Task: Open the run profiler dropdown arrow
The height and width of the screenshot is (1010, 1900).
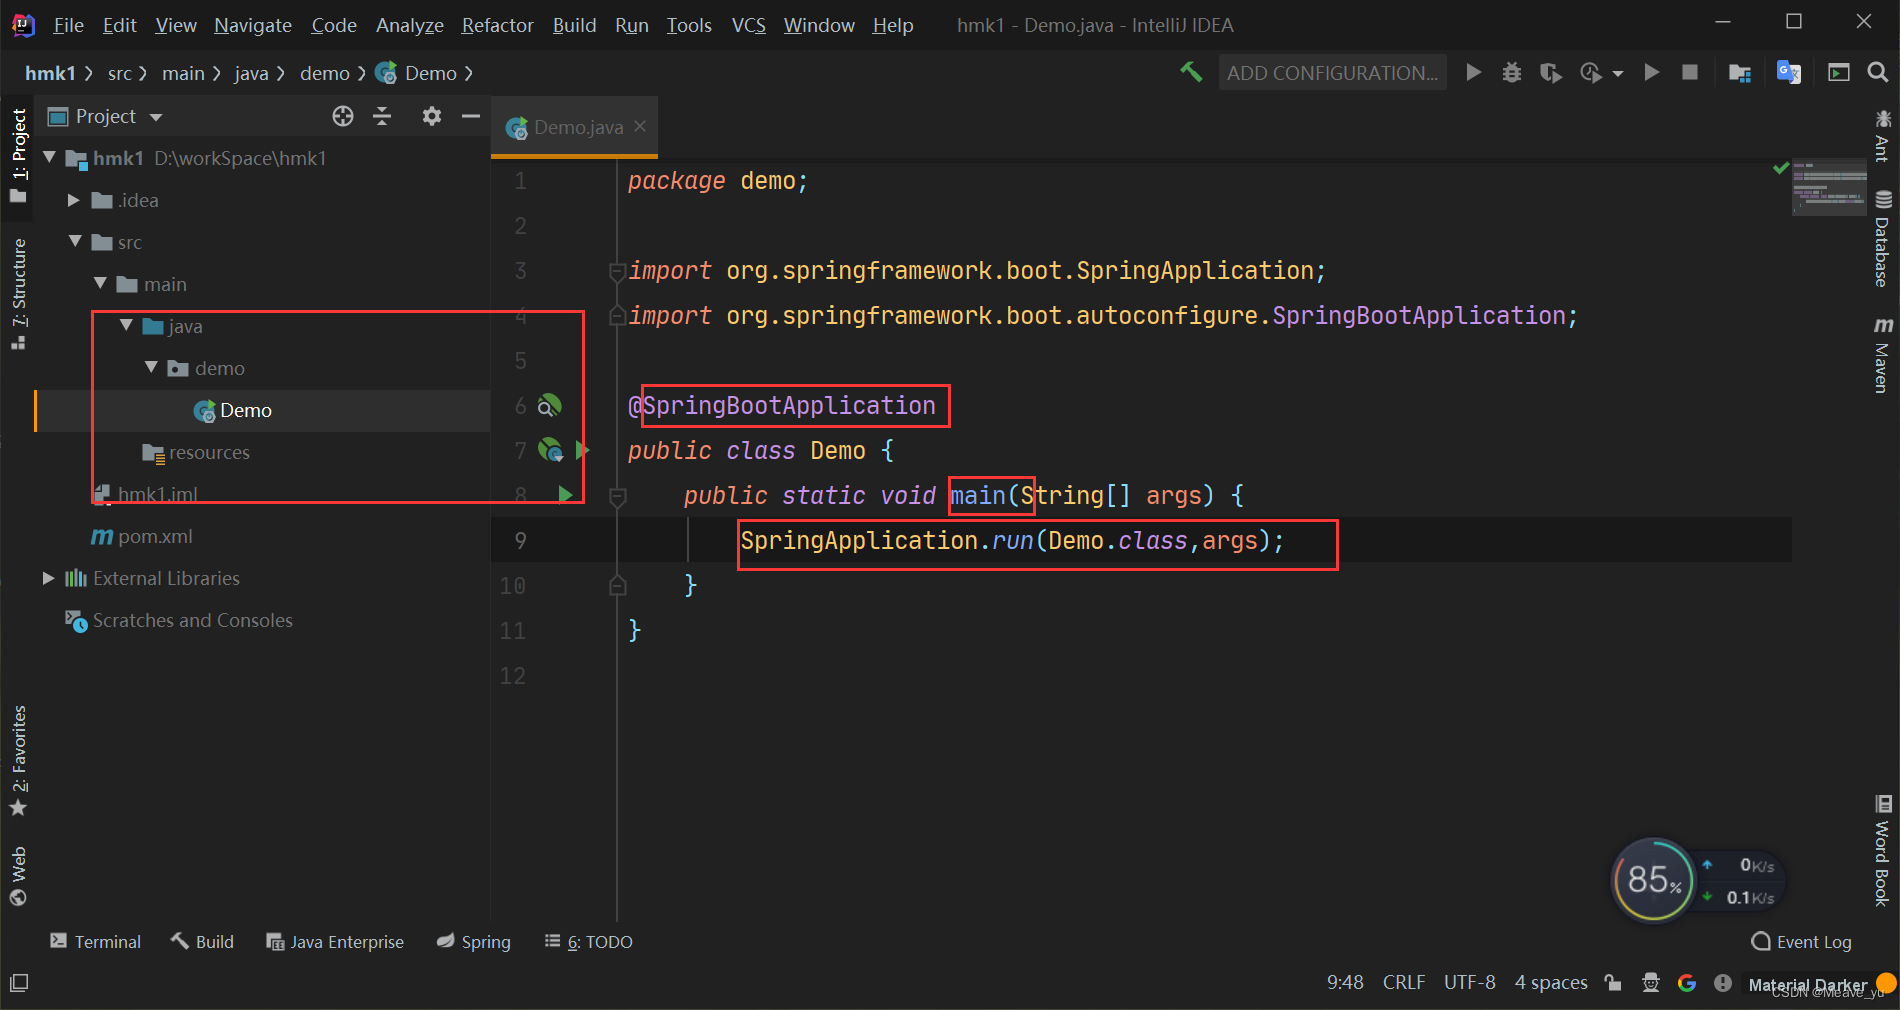Action: click(1618, 73)
